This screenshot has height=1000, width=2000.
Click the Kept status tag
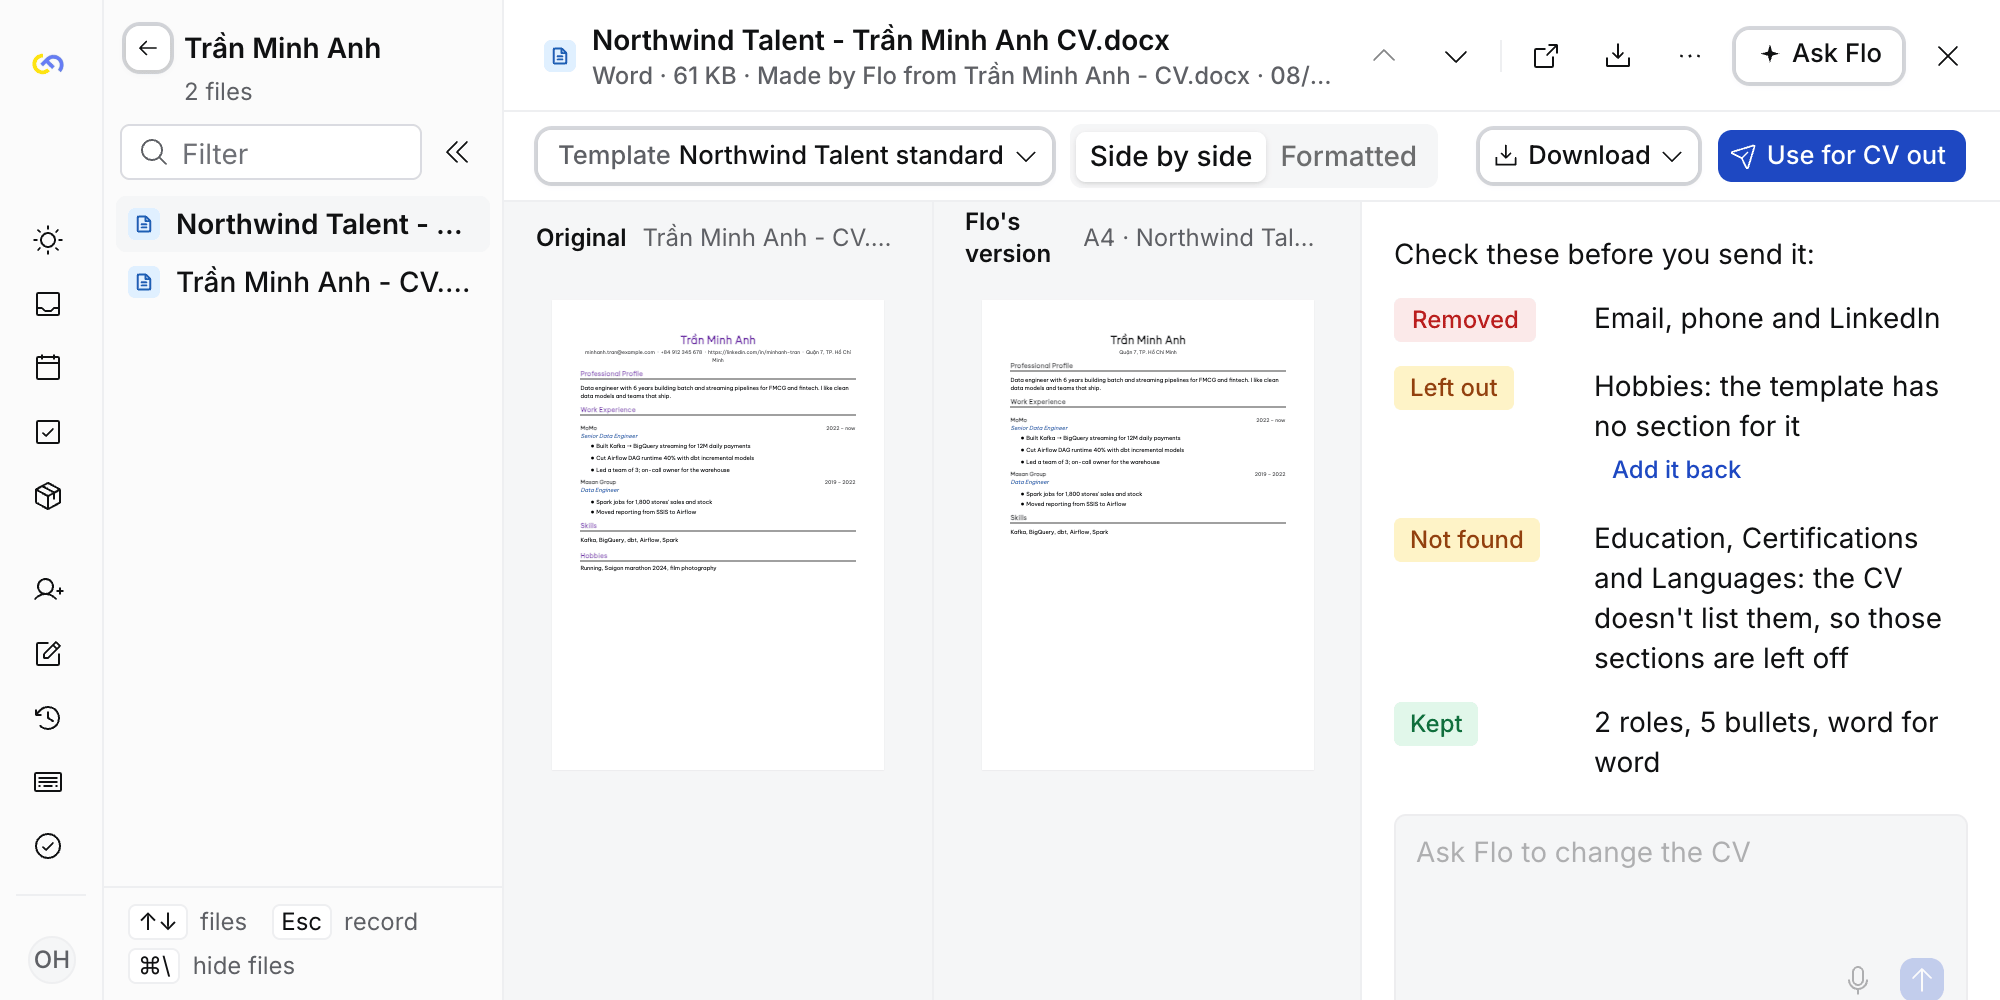(1436, 724)
